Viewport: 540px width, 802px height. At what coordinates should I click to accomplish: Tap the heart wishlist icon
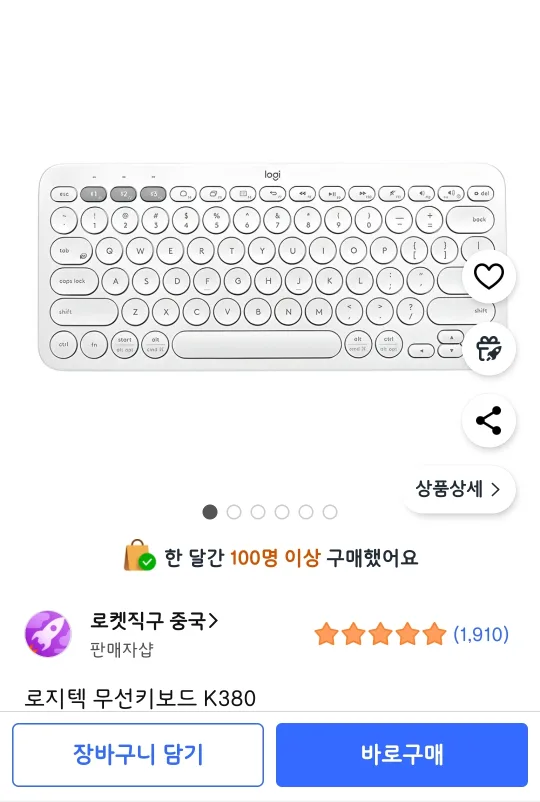click(x=489, y=277)
